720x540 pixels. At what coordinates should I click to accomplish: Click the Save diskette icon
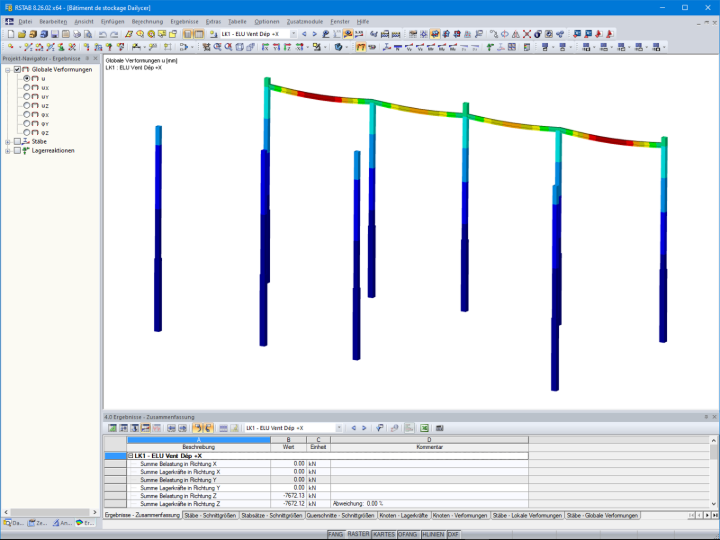click(55, 34)
